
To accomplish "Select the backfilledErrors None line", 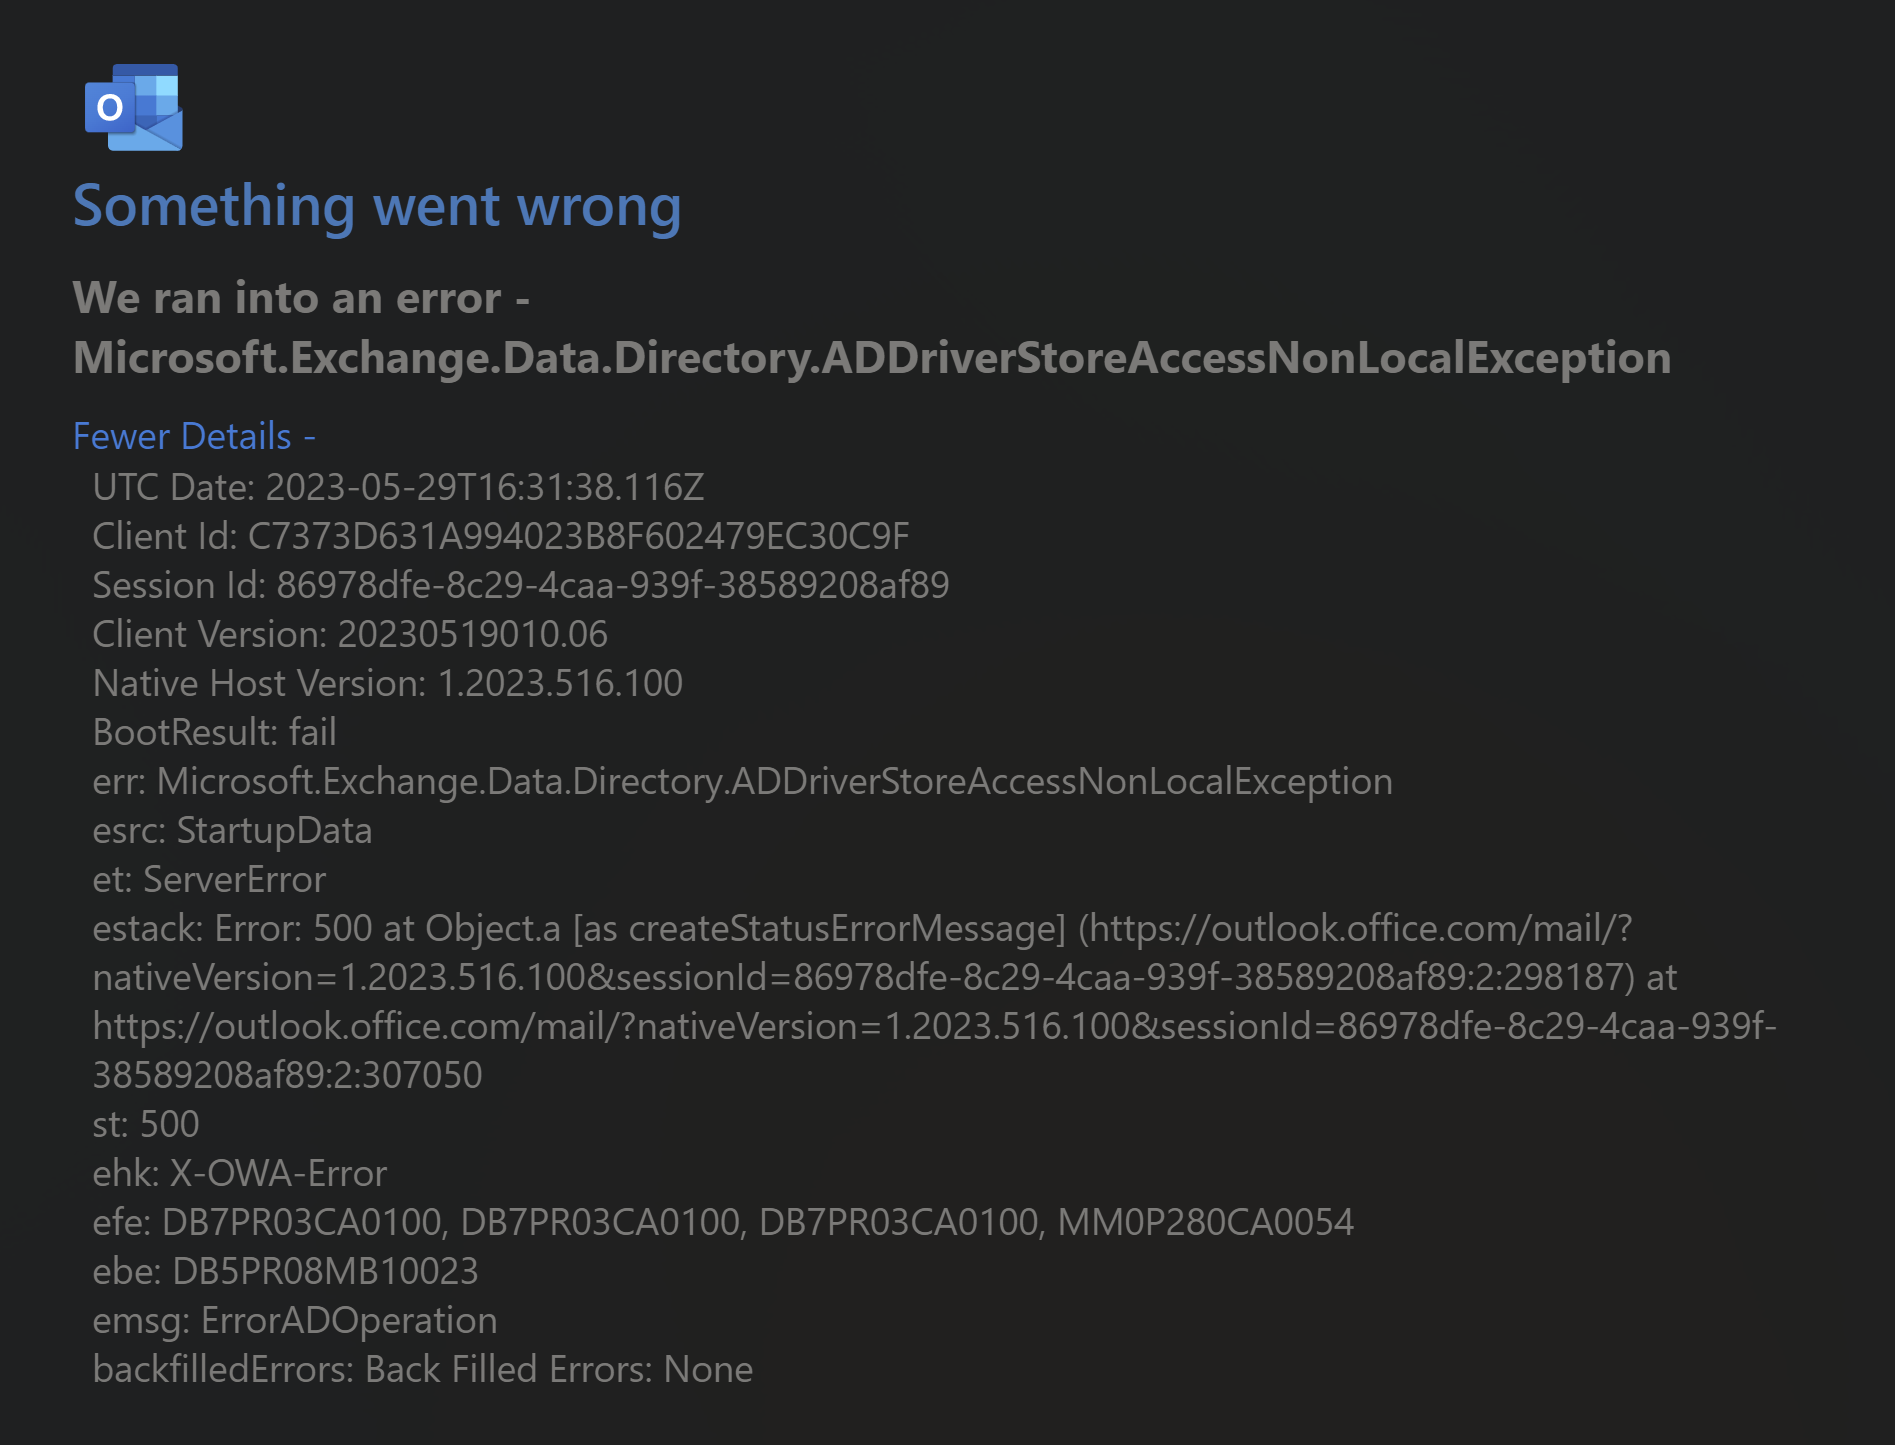I will pos(422,1369).
